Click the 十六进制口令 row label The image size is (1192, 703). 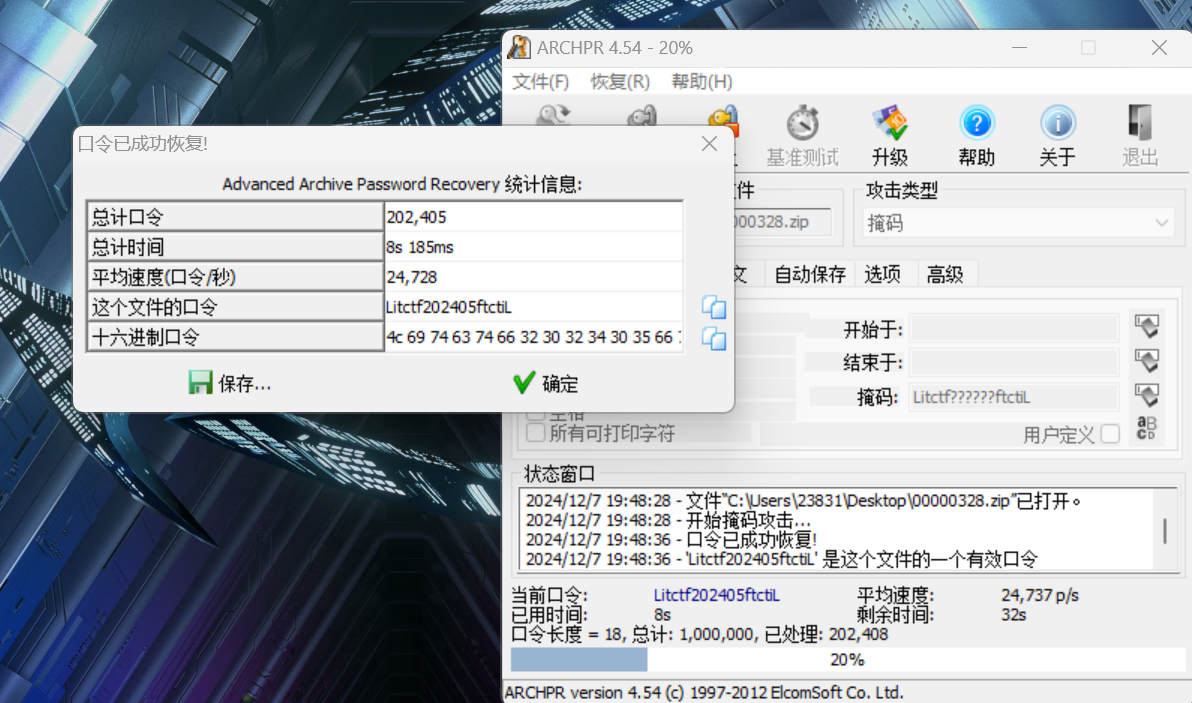pyautogui.click(x=236, y=337)
